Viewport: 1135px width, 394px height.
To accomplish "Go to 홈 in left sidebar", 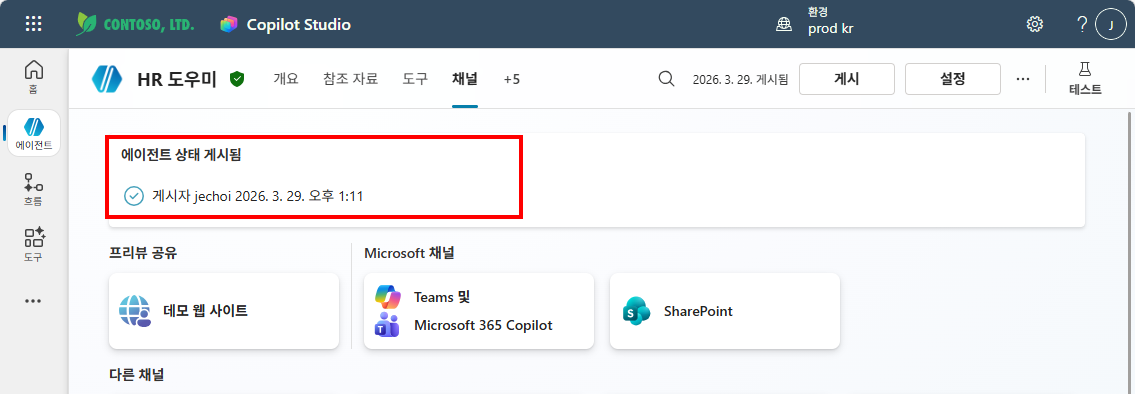I will click(34, 76).
